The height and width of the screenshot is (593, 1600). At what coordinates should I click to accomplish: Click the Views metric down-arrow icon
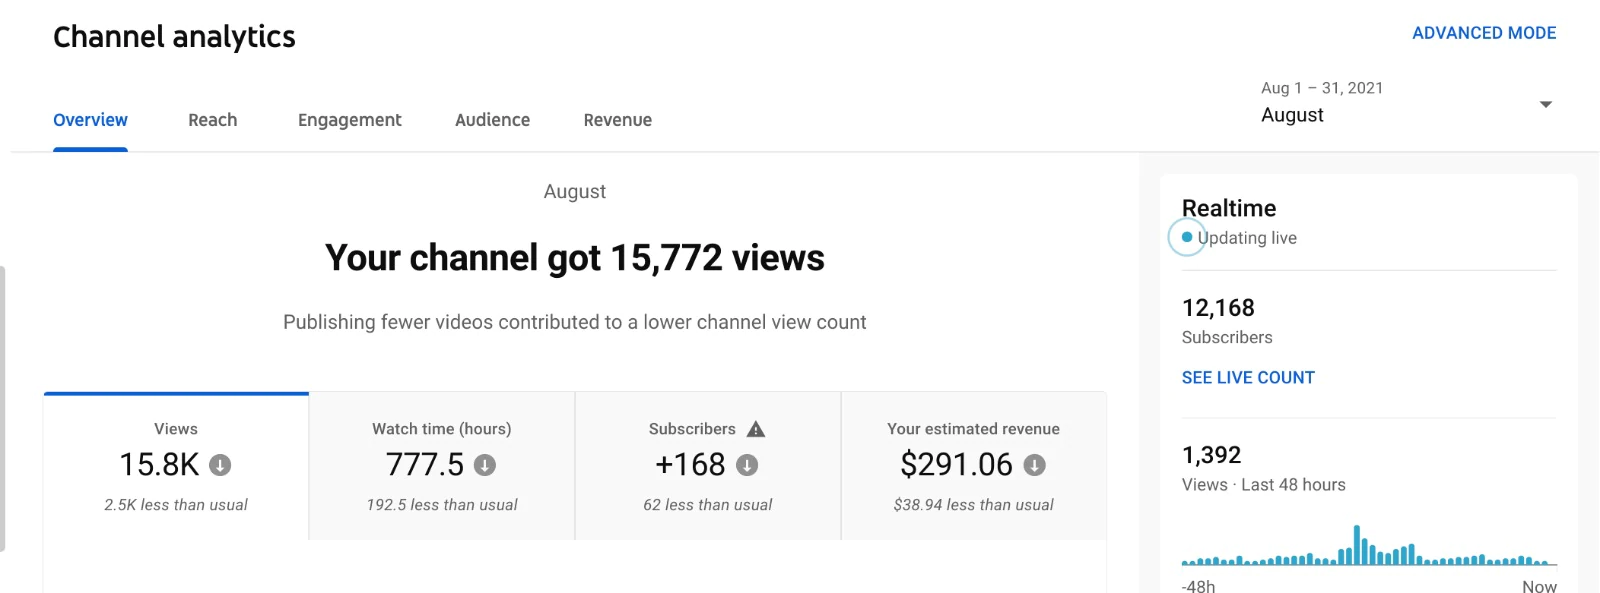221,464
